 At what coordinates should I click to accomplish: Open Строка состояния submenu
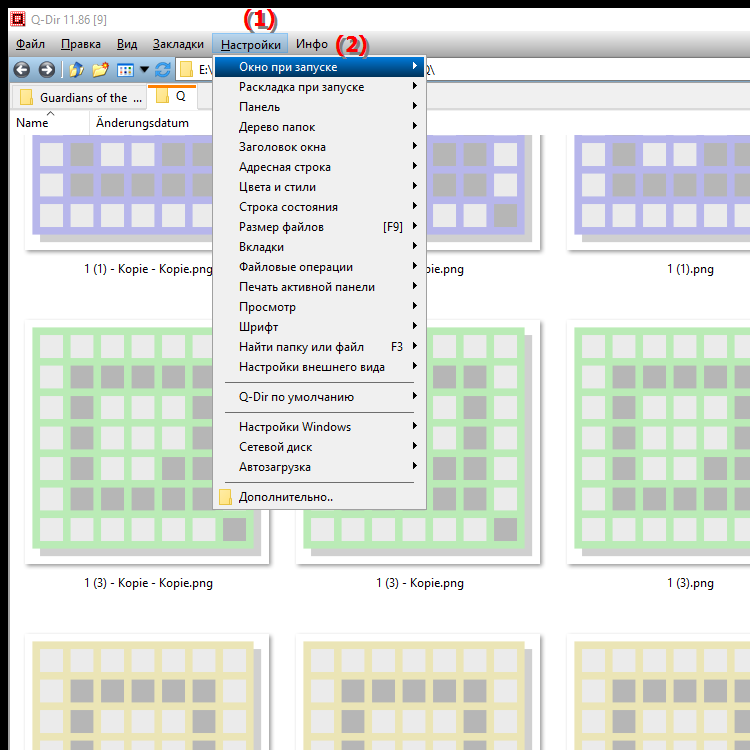pyautogui.click(x=320, y=207)
